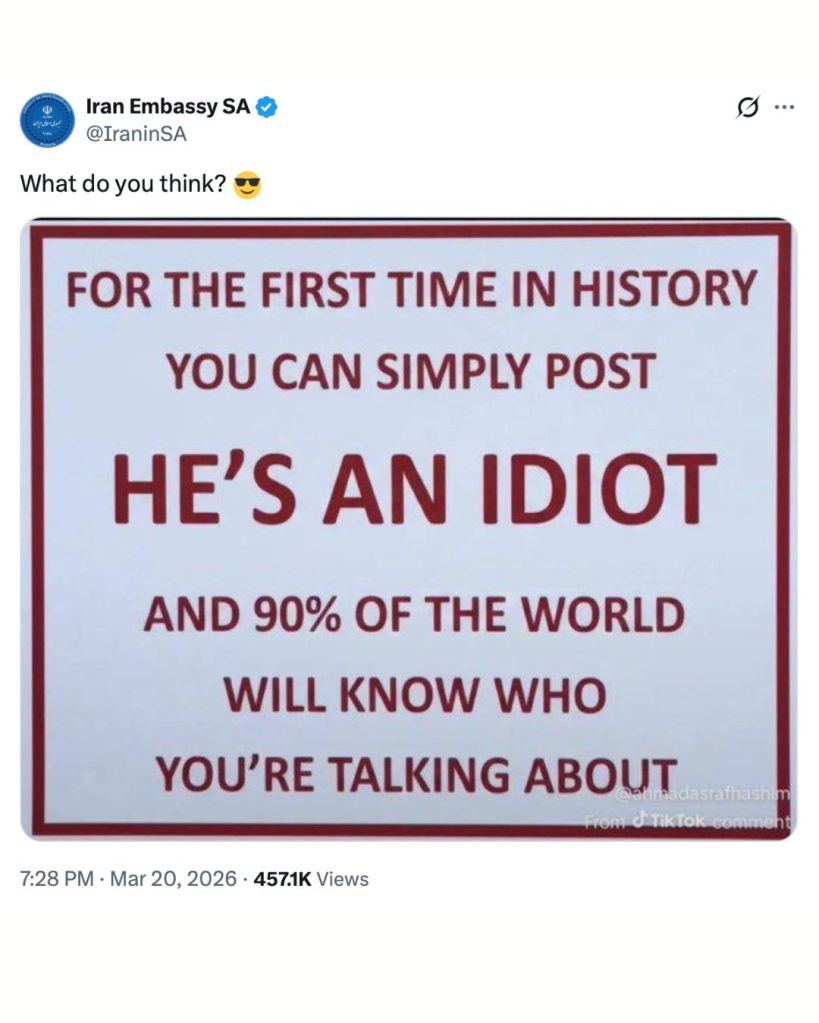Click "FOR THE FIRST TIME IN HISTORY" line
The width and height of the screenshot is (819, 1023).
coord(411,291)
